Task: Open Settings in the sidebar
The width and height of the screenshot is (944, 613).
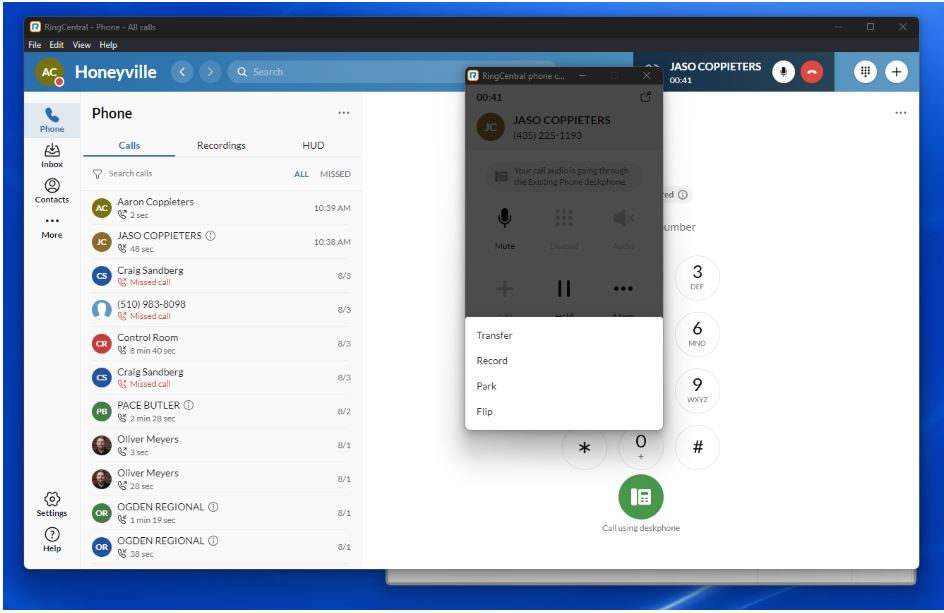Action: tap(52, 504)
